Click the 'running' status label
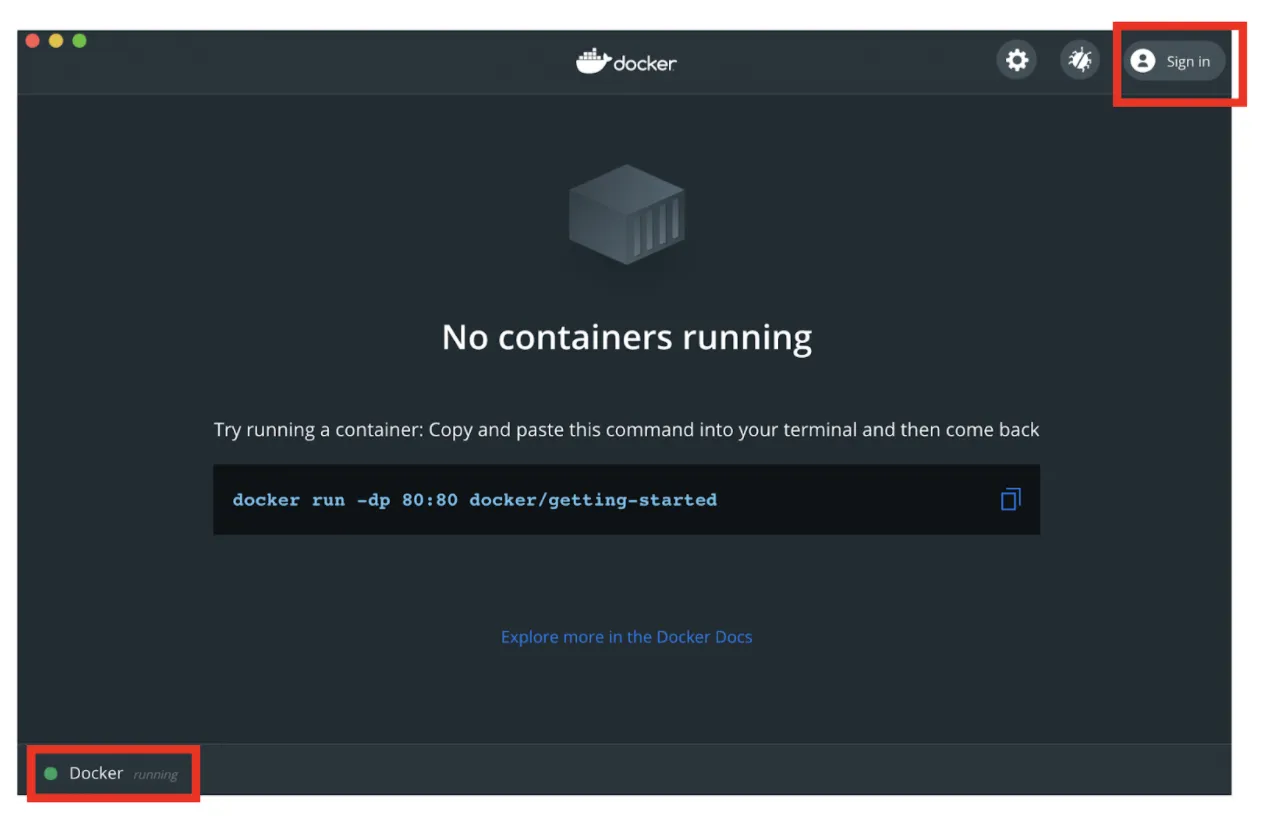Image resolution: width=1264 pixels, height=820 pixels. point(156,775)
